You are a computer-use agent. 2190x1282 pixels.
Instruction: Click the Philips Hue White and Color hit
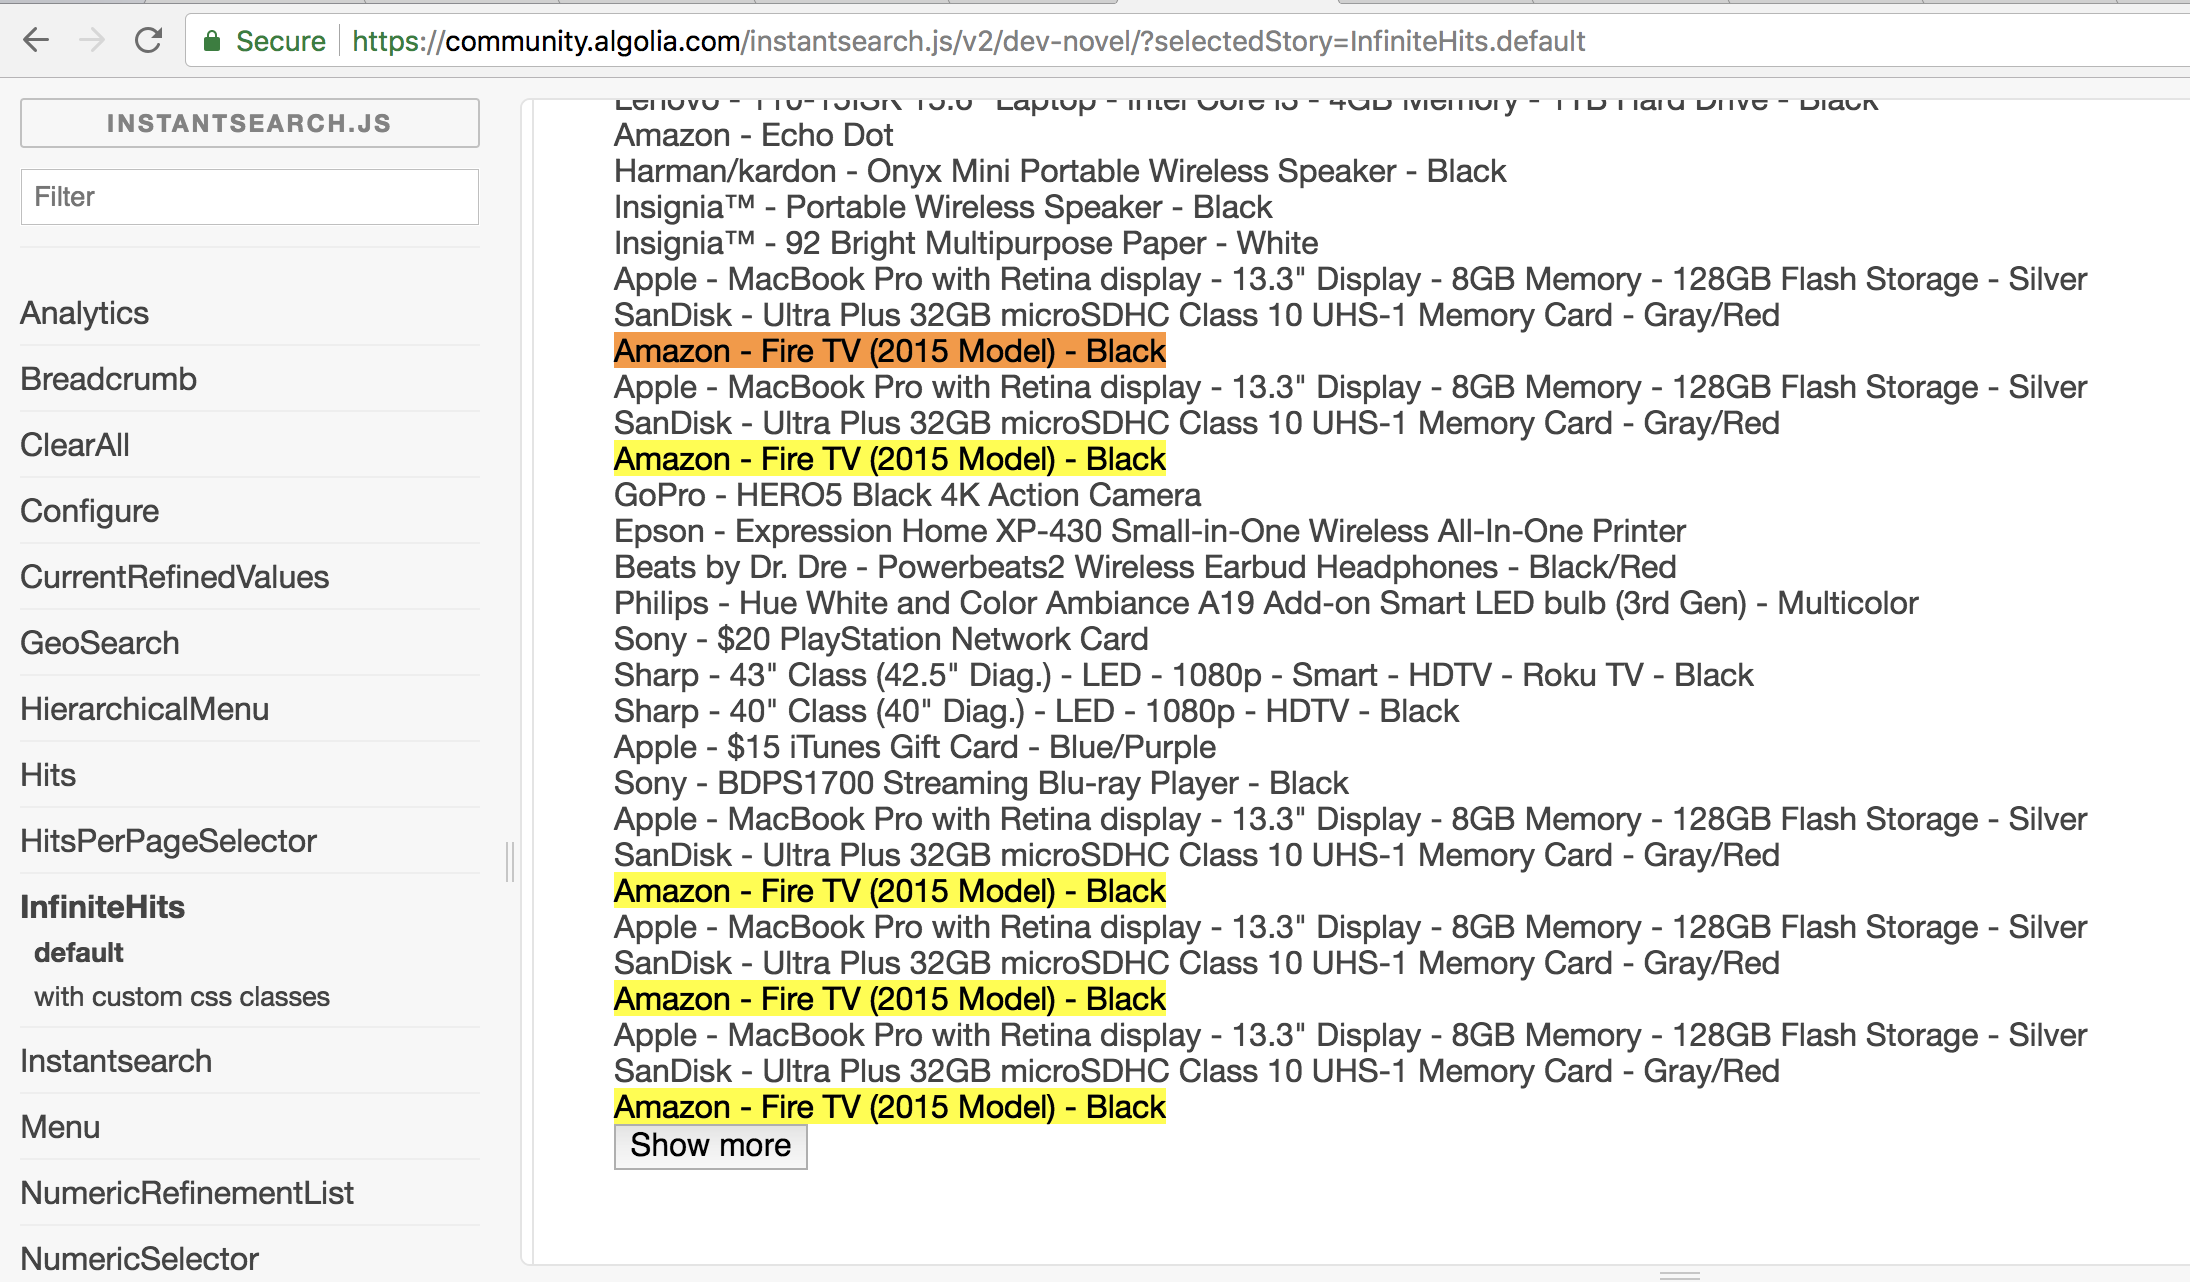coord(1266,603)
